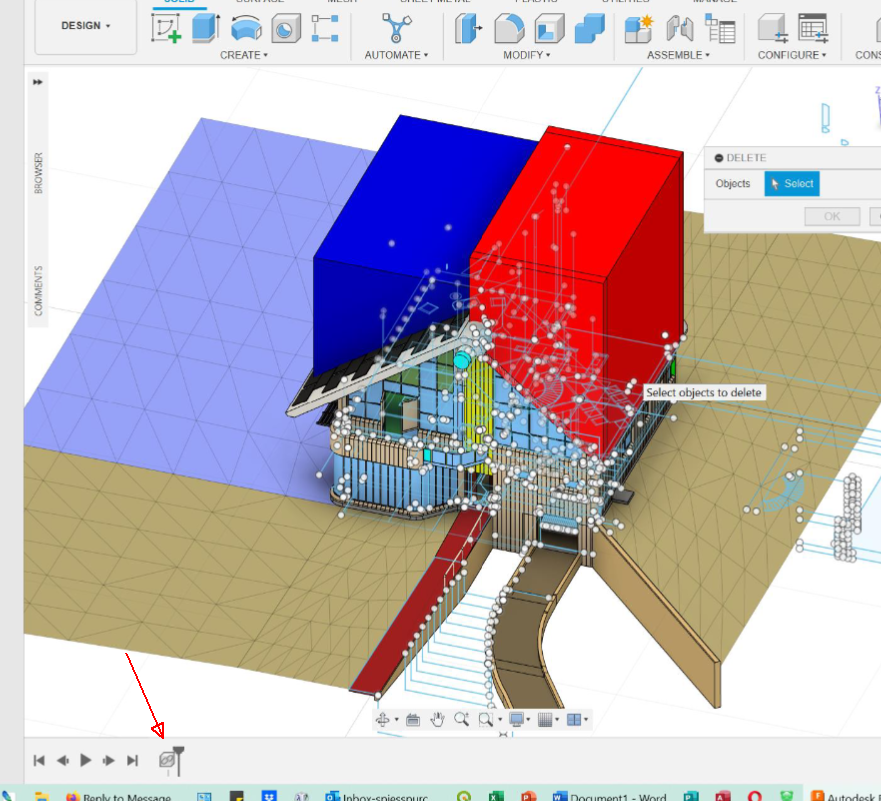
Task: Activate the Zoom tool in the navigation bar
Action: pos(461,718)
